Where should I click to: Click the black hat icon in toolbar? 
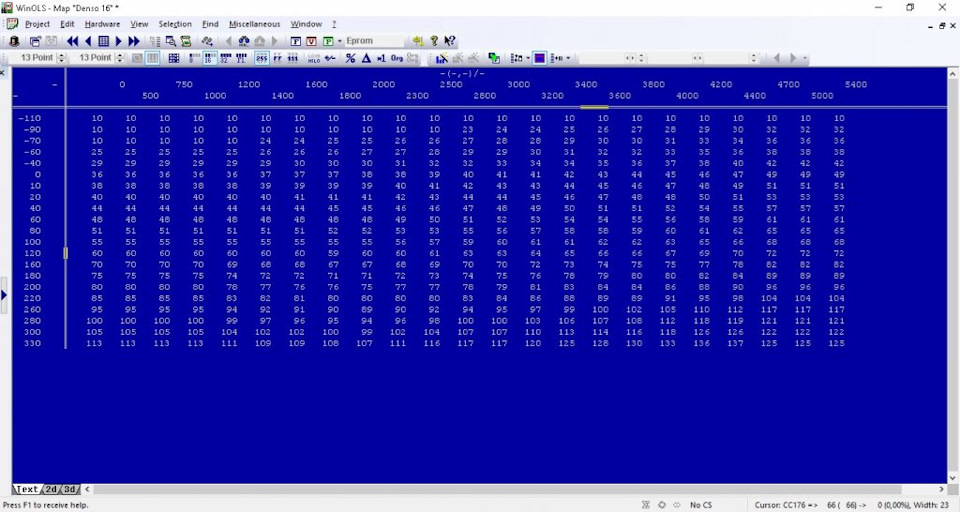pos(15,41)
